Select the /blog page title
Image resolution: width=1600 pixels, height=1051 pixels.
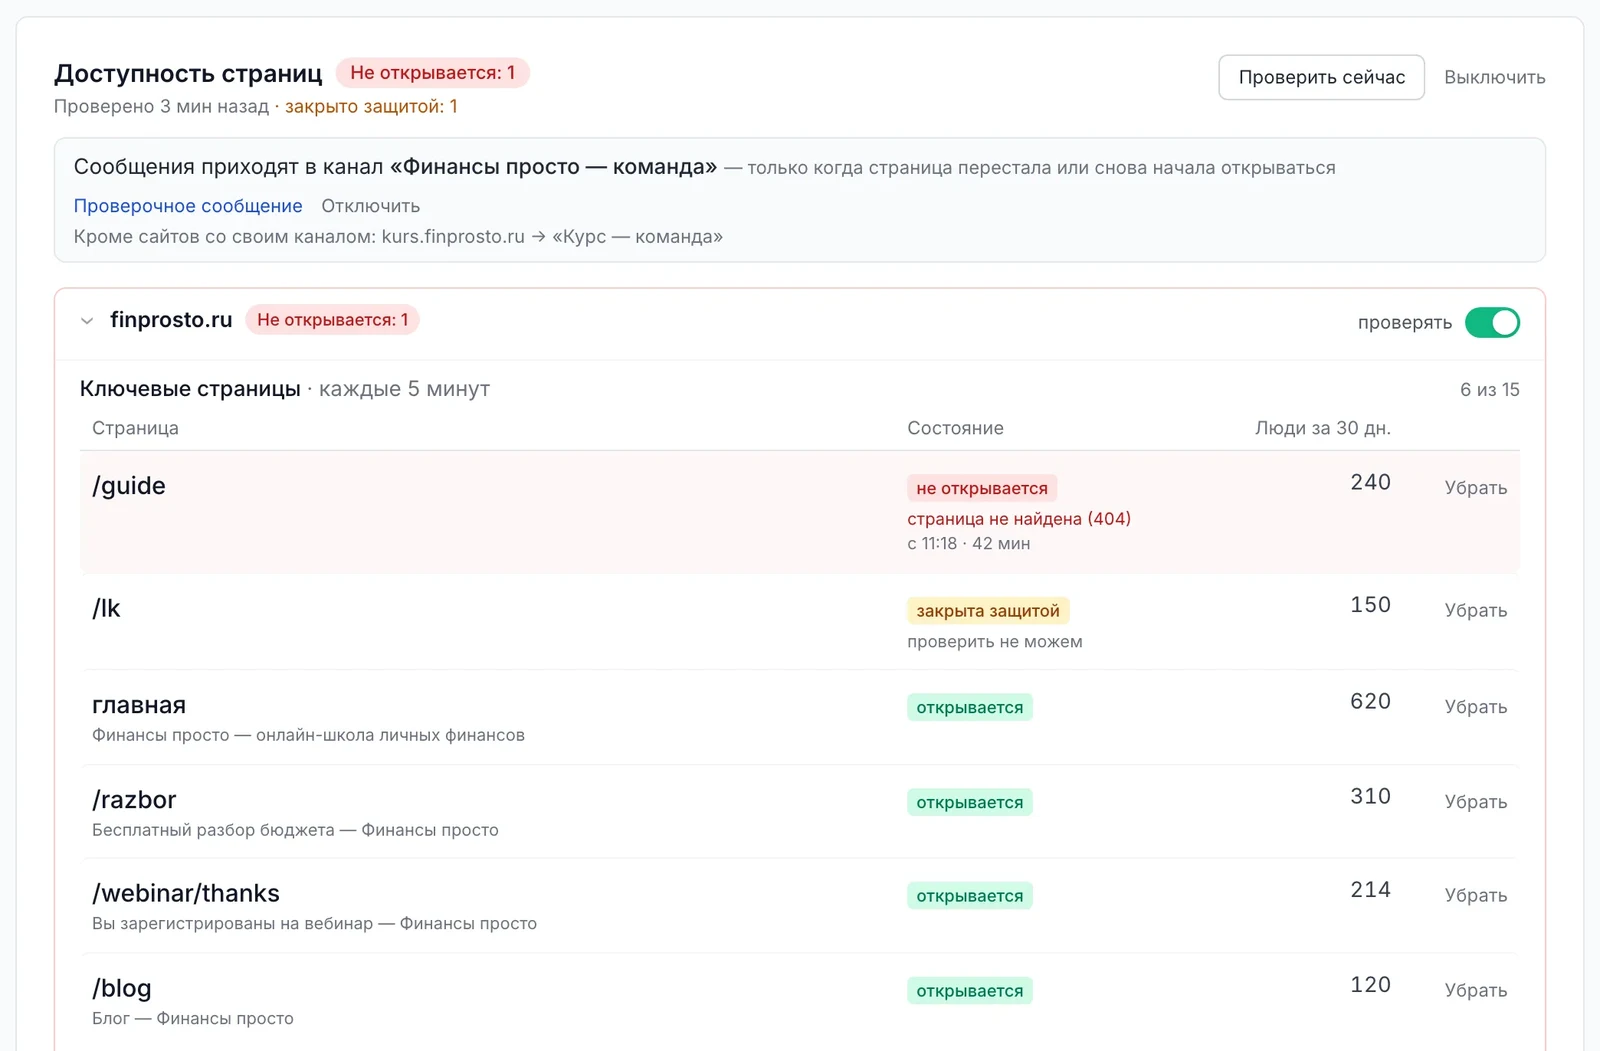[122, 988]
